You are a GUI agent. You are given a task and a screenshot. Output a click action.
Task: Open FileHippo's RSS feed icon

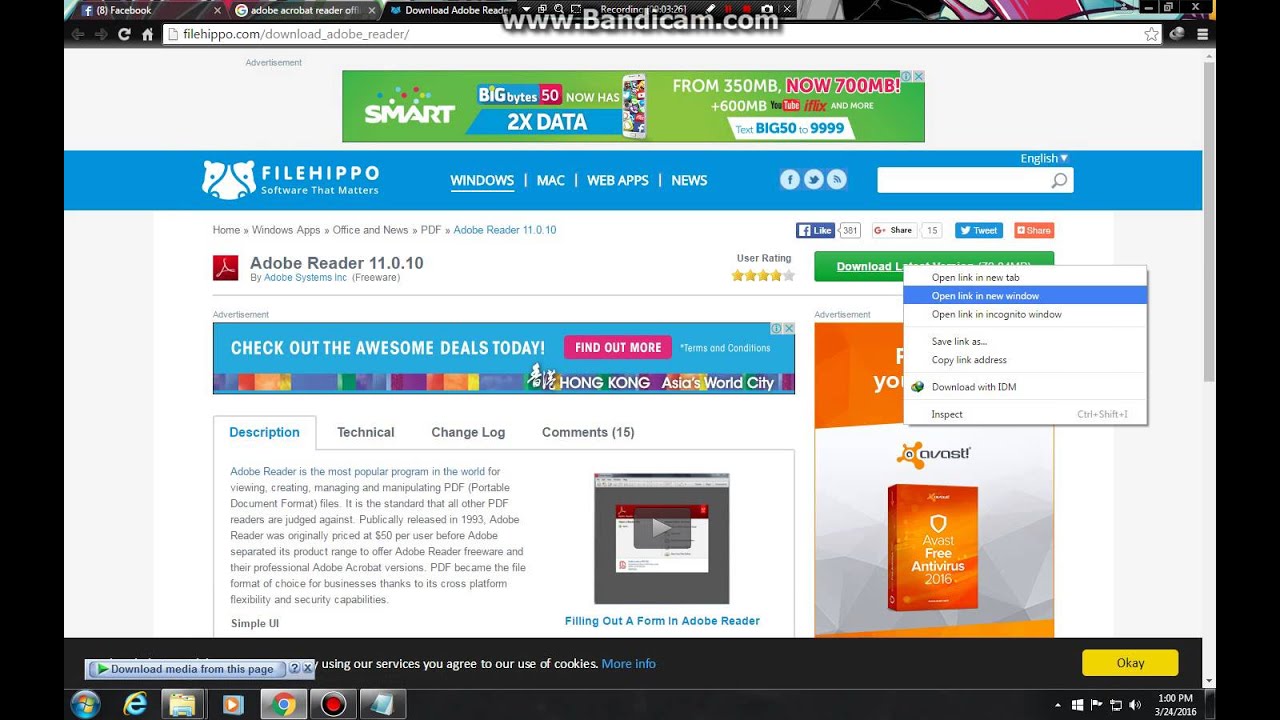(838, 180)
